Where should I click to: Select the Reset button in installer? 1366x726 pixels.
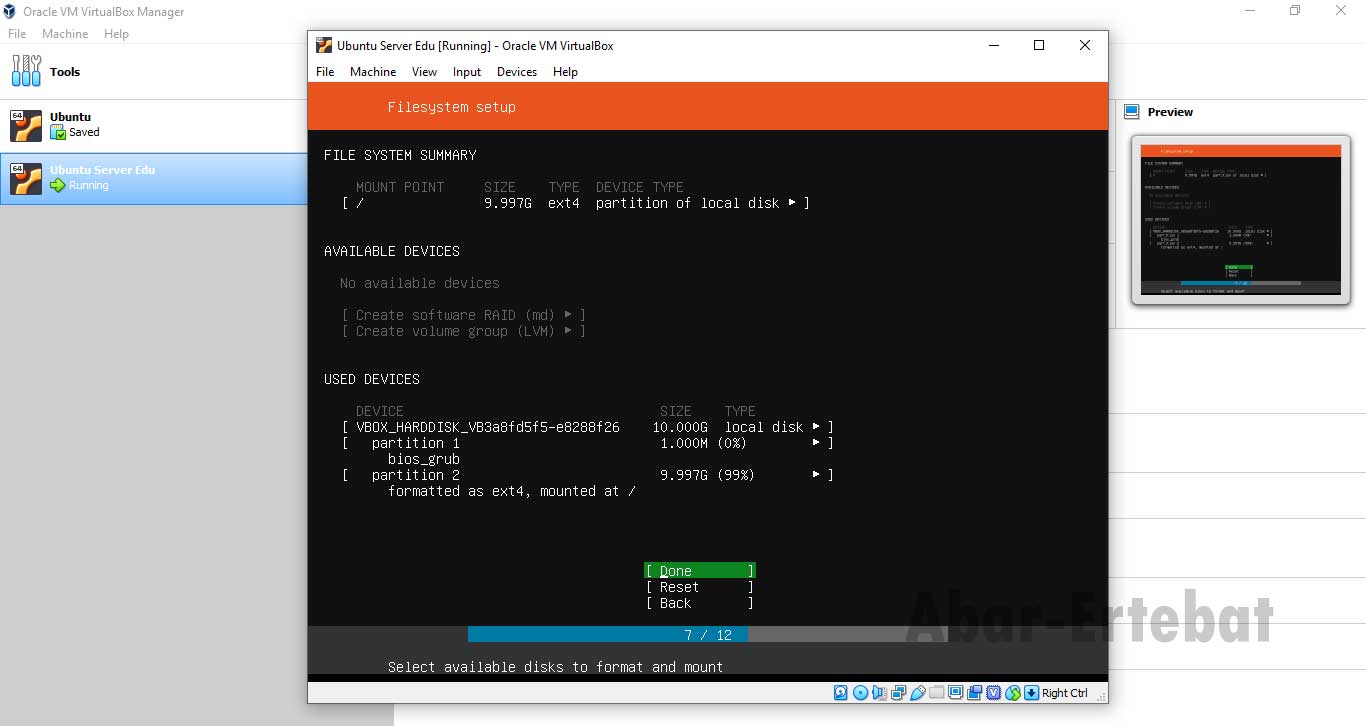(x=700, y=587)
